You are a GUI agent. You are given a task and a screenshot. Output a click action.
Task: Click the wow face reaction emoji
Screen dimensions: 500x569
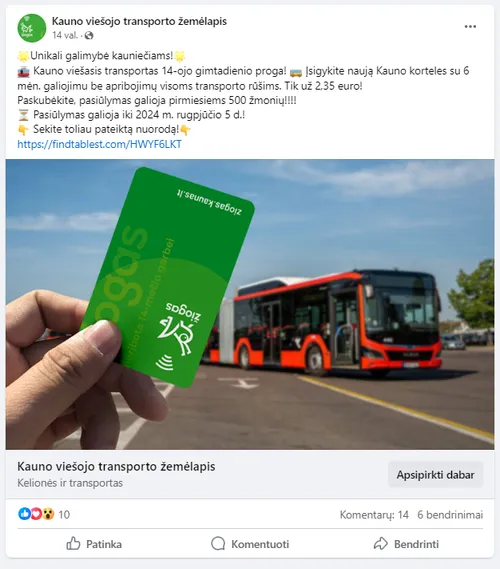click(x=48, y=514)
